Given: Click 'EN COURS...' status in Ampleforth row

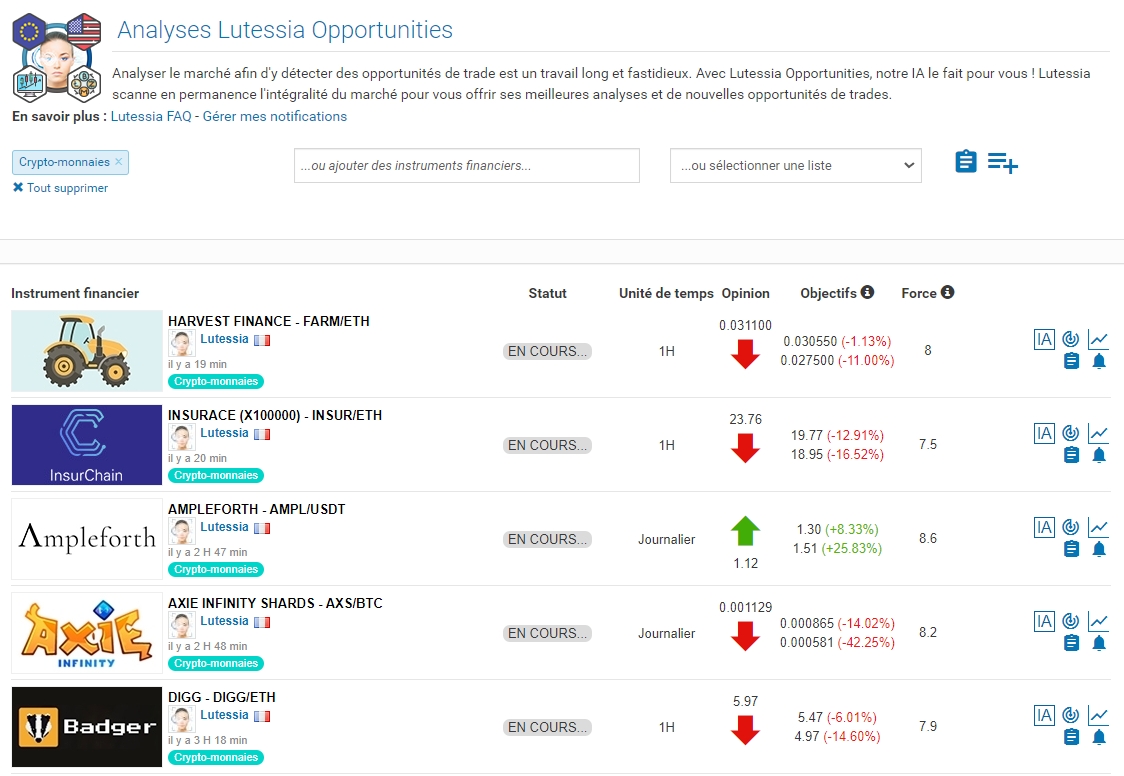Looking at the screenshot, I should coord(548,539).
